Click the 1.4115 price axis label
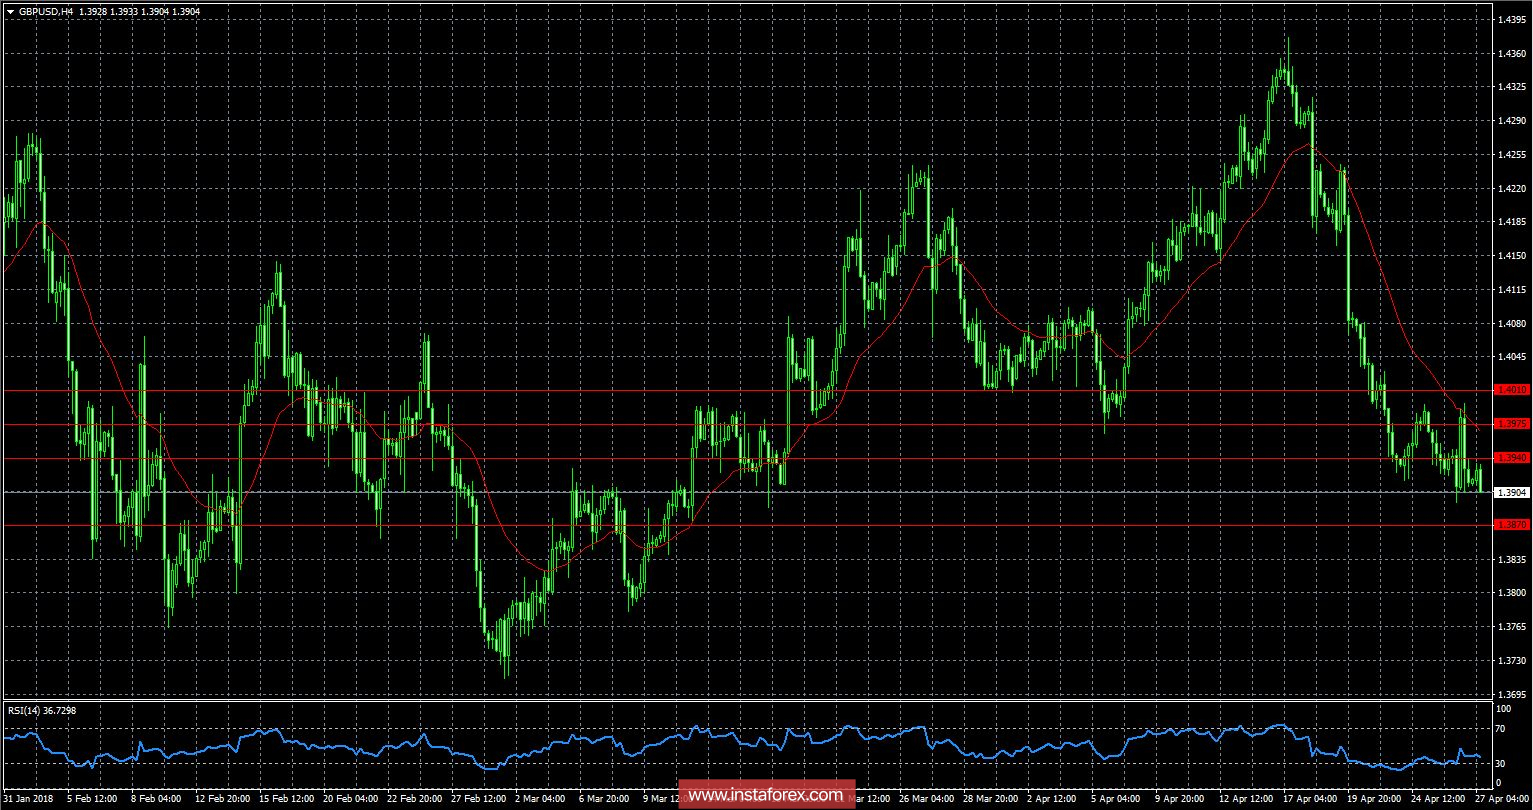Image resolution: width=1533 pixels, height=810 pixels. coord(1511,290)
